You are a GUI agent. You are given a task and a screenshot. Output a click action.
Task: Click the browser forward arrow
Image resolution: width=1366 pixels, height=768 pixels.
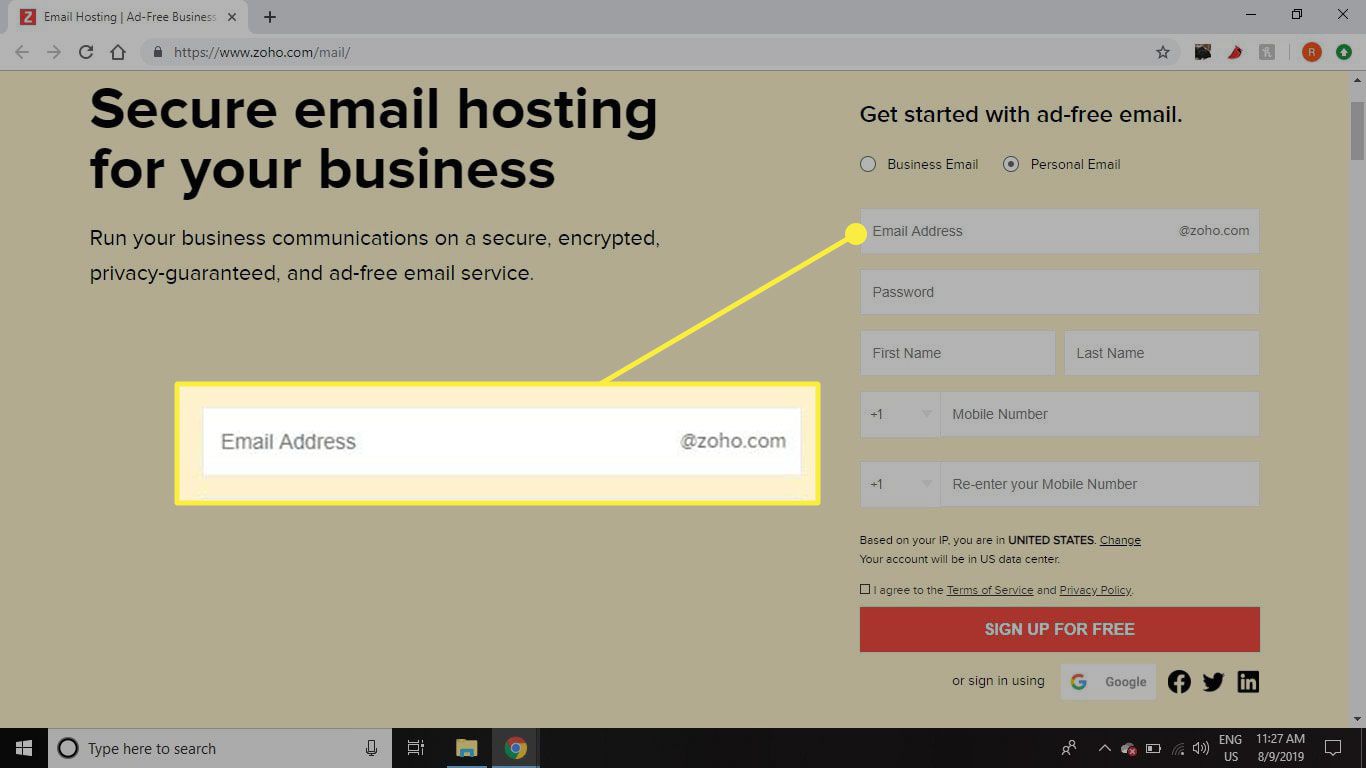(x=54, y=52)
